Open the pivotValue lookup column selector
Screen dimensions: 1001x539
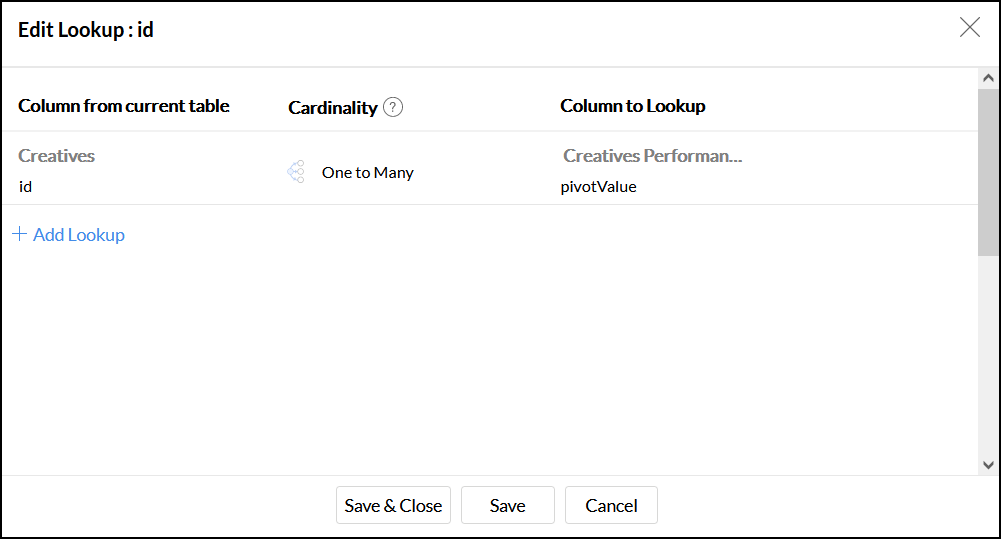tap(598, 186)
